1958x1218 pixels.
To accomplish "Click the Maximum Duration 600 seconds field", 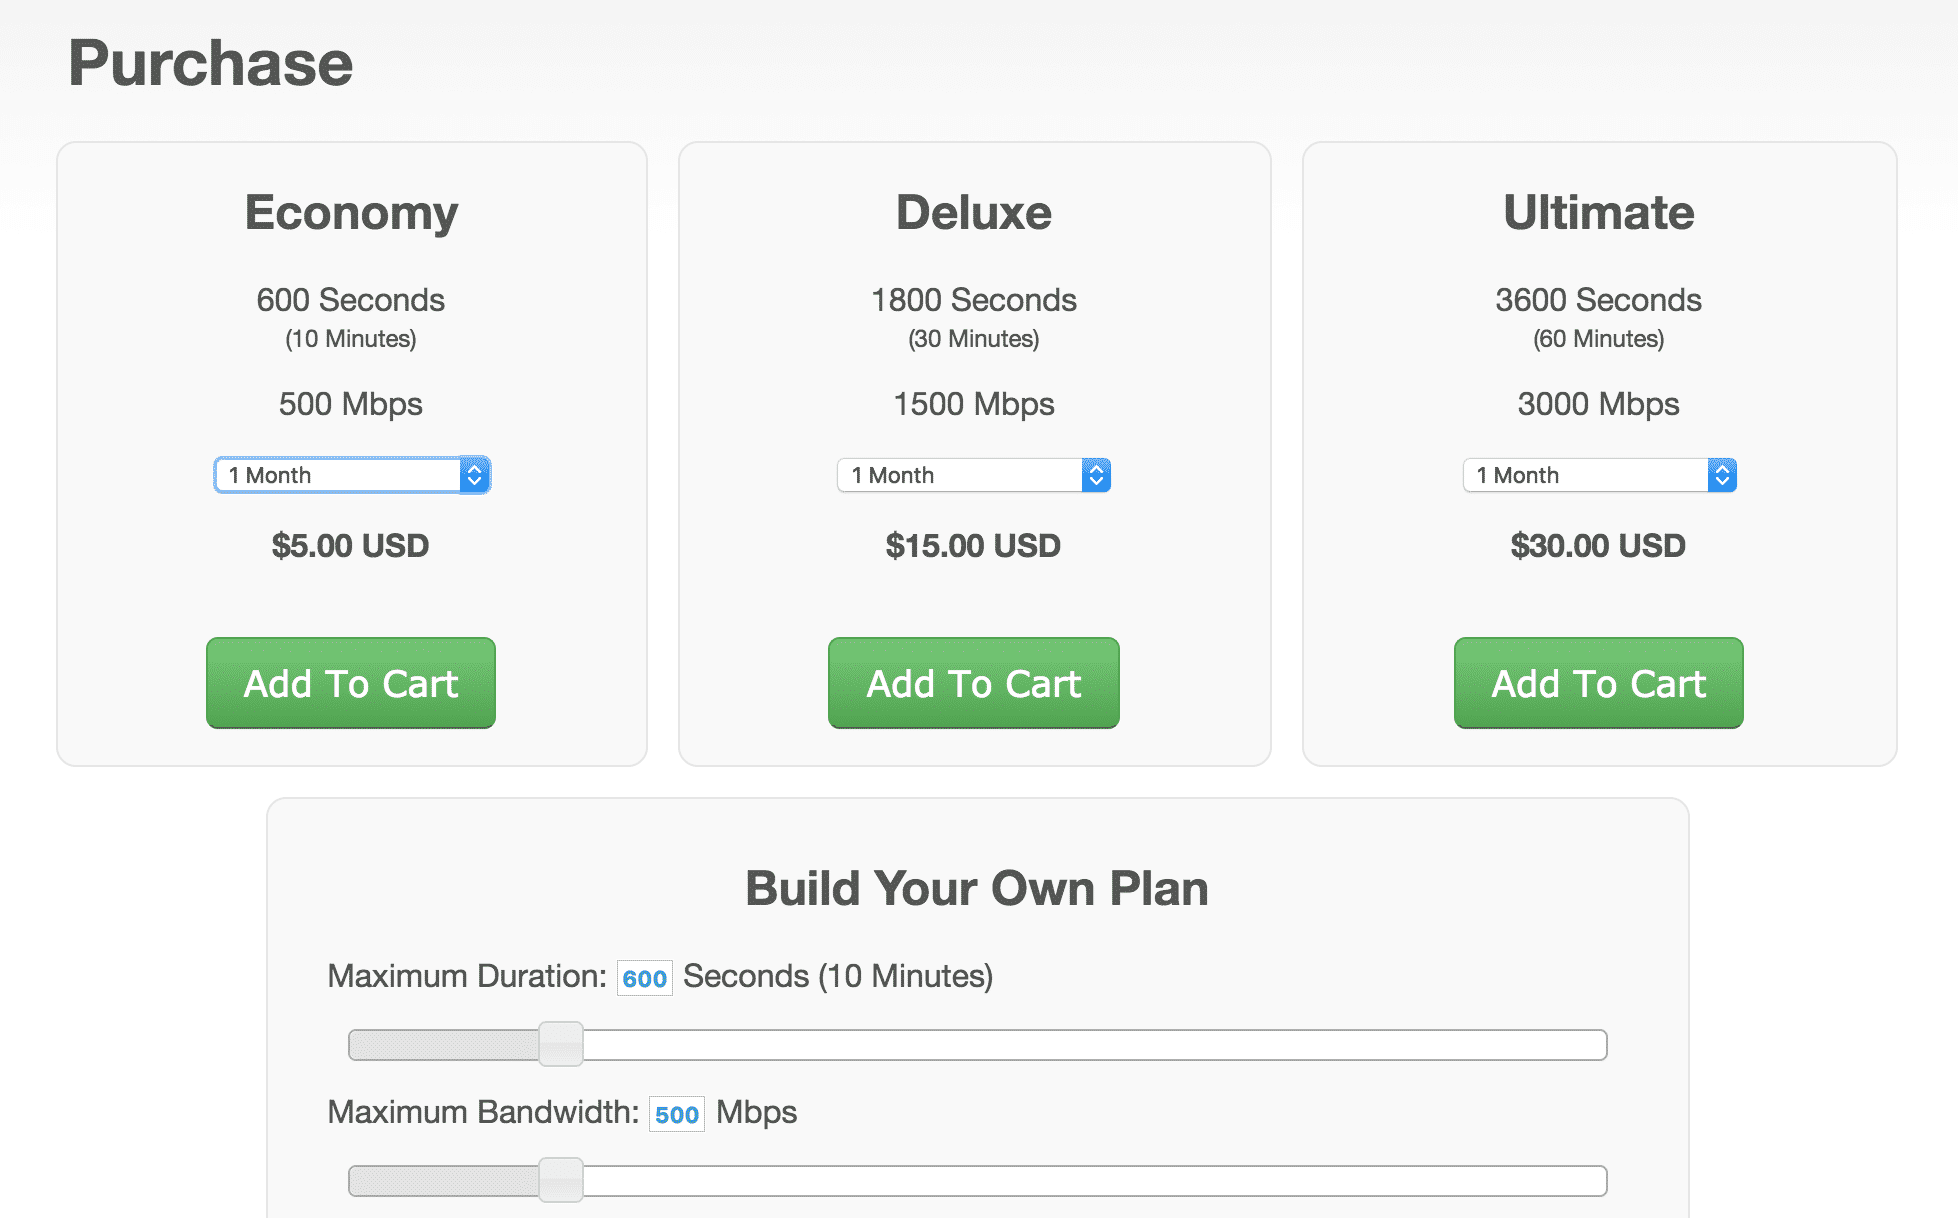I will 645,978.
